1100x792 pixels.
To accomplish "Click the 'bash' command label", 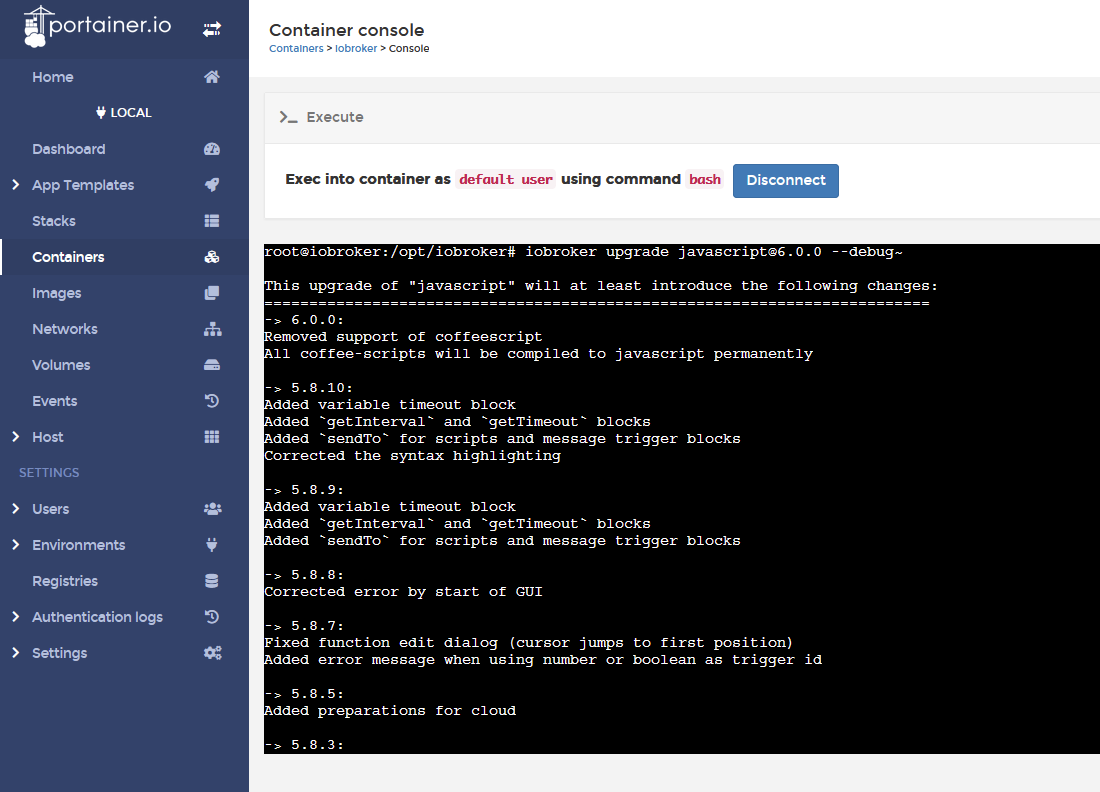I will [705, 180].
